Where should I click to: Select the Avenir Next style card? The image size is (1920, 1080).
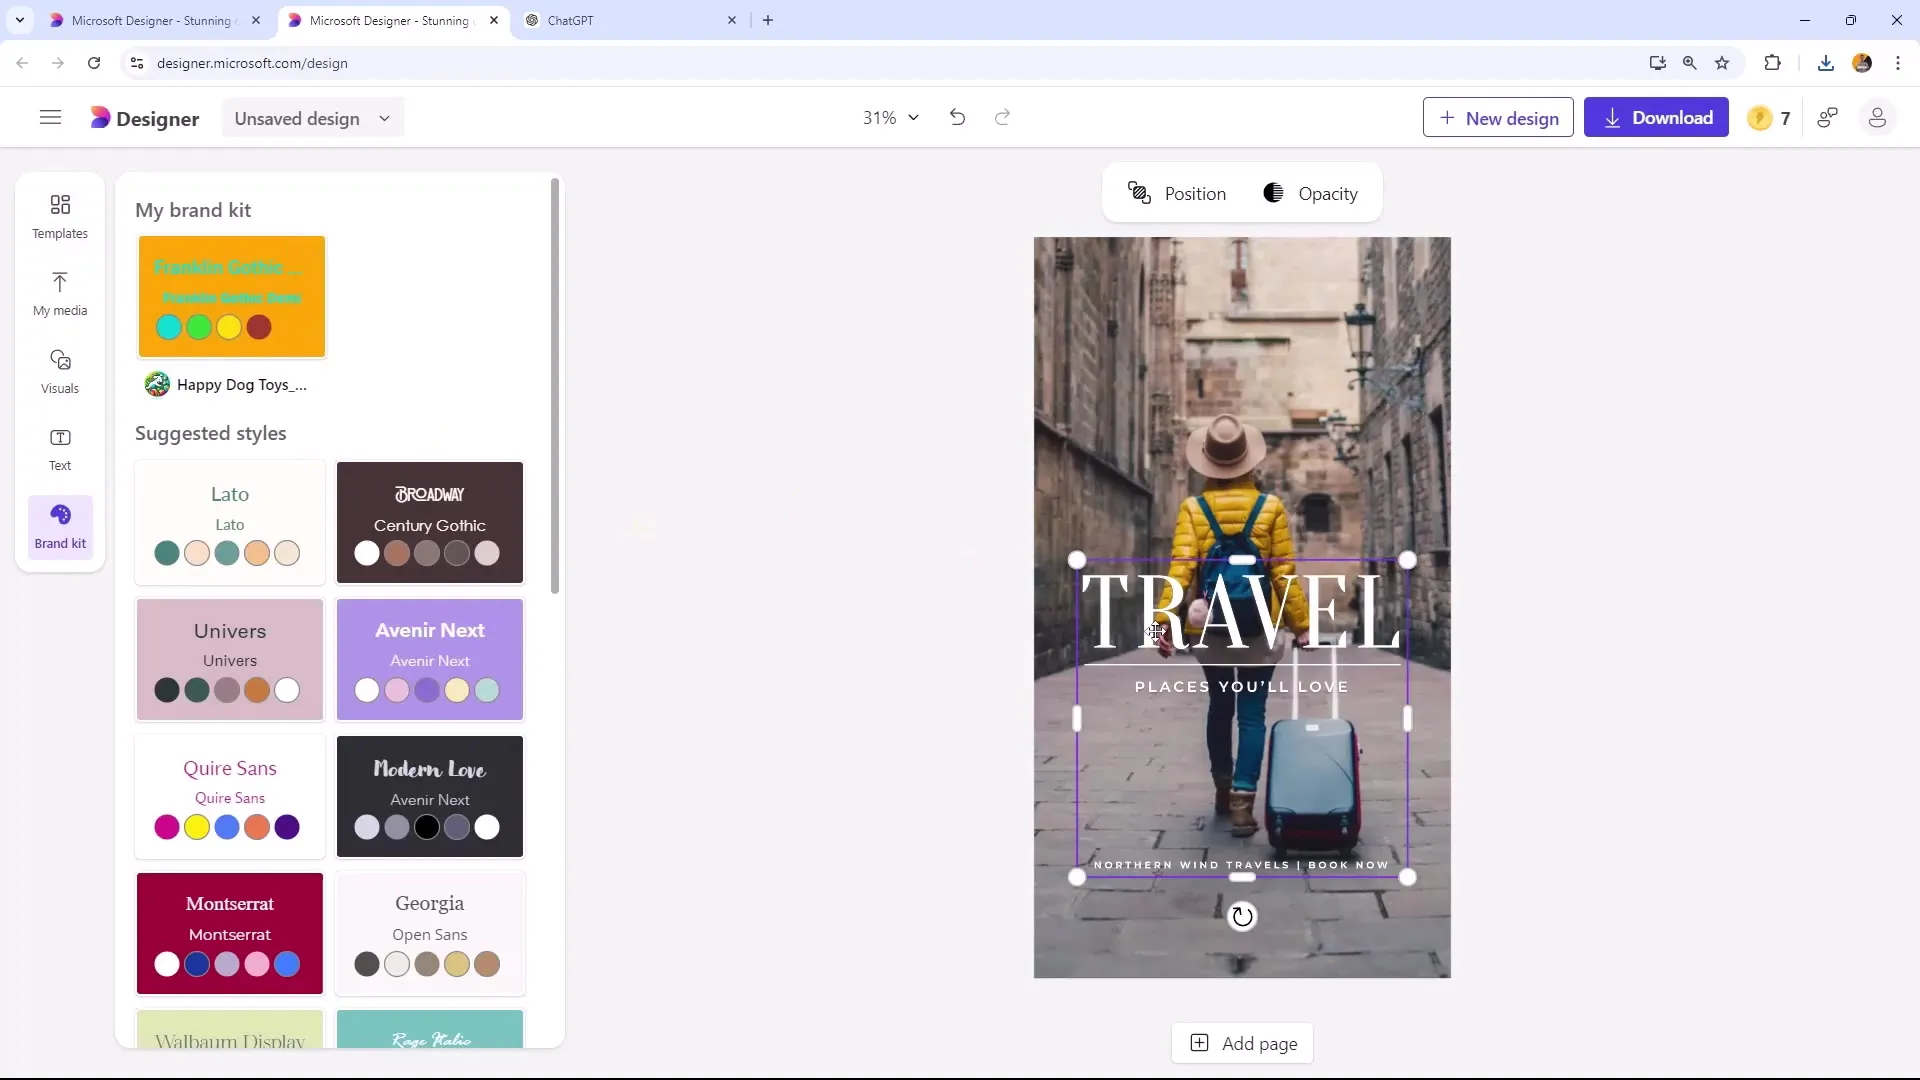coord(430,658)
